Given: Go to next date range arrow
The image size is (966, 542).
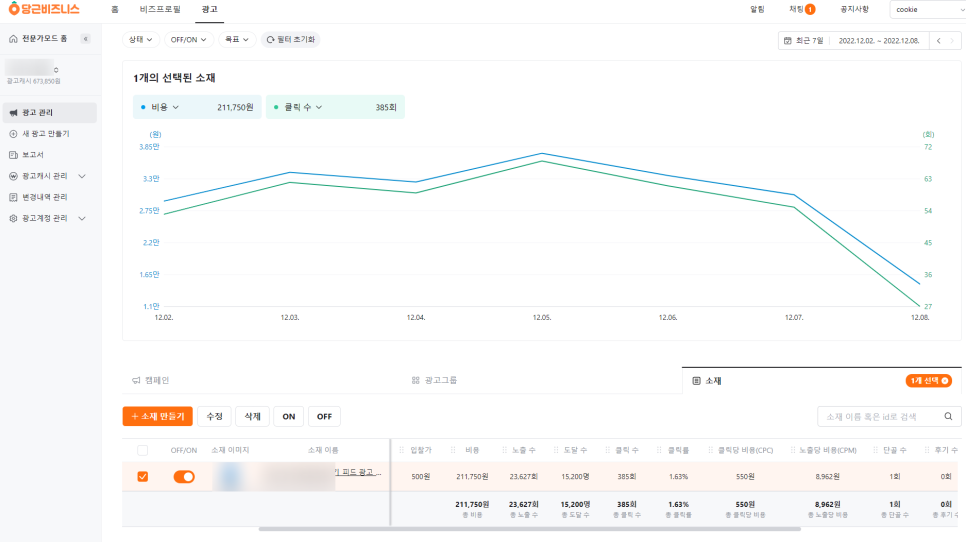Looking at the screenshot, I should tap(952, 41).
